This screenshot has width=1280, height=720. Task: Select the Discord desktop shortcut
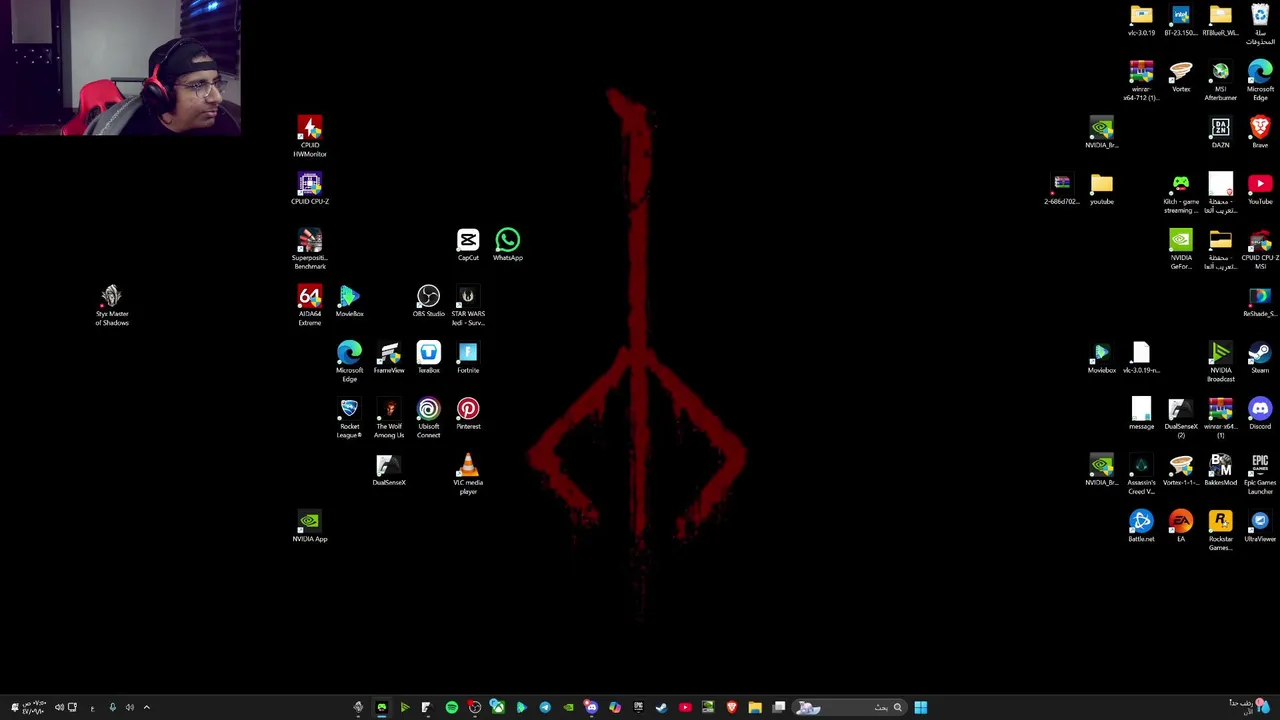point(1260,414)
